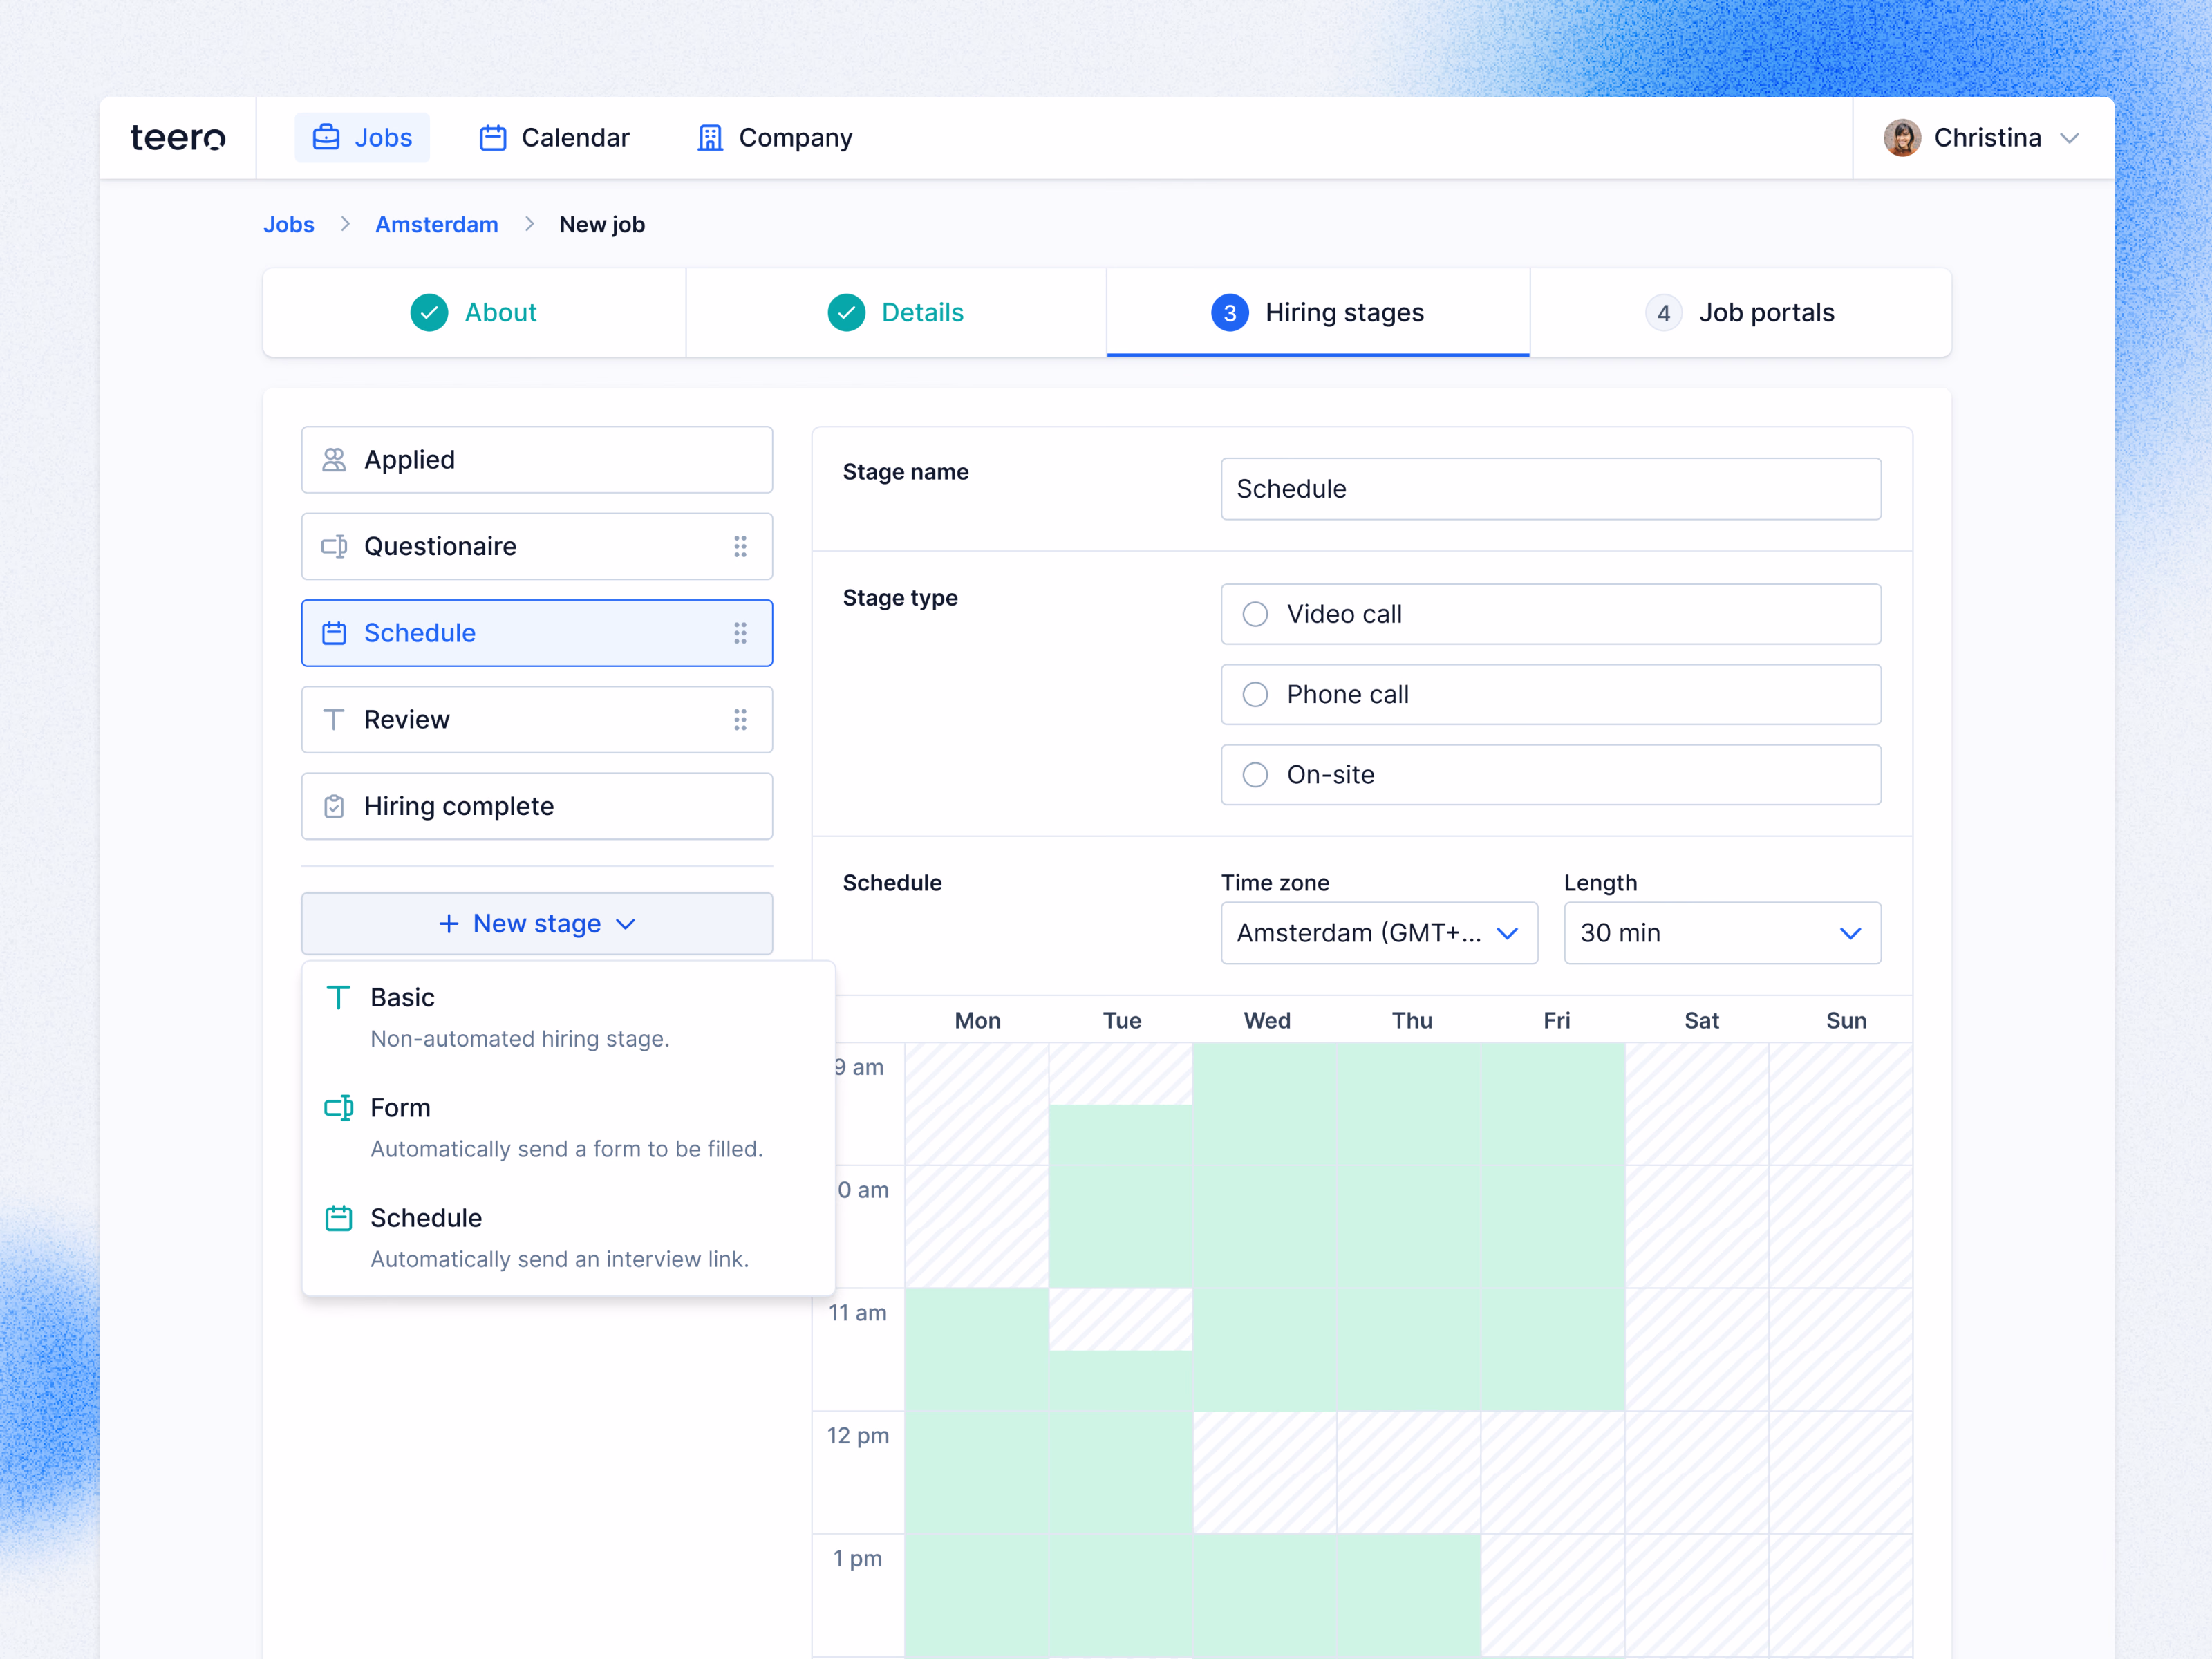Open the Jobs breadcrumb link
The height and width of the screenshot is (1659, 2212).
(x=289, y=225)
